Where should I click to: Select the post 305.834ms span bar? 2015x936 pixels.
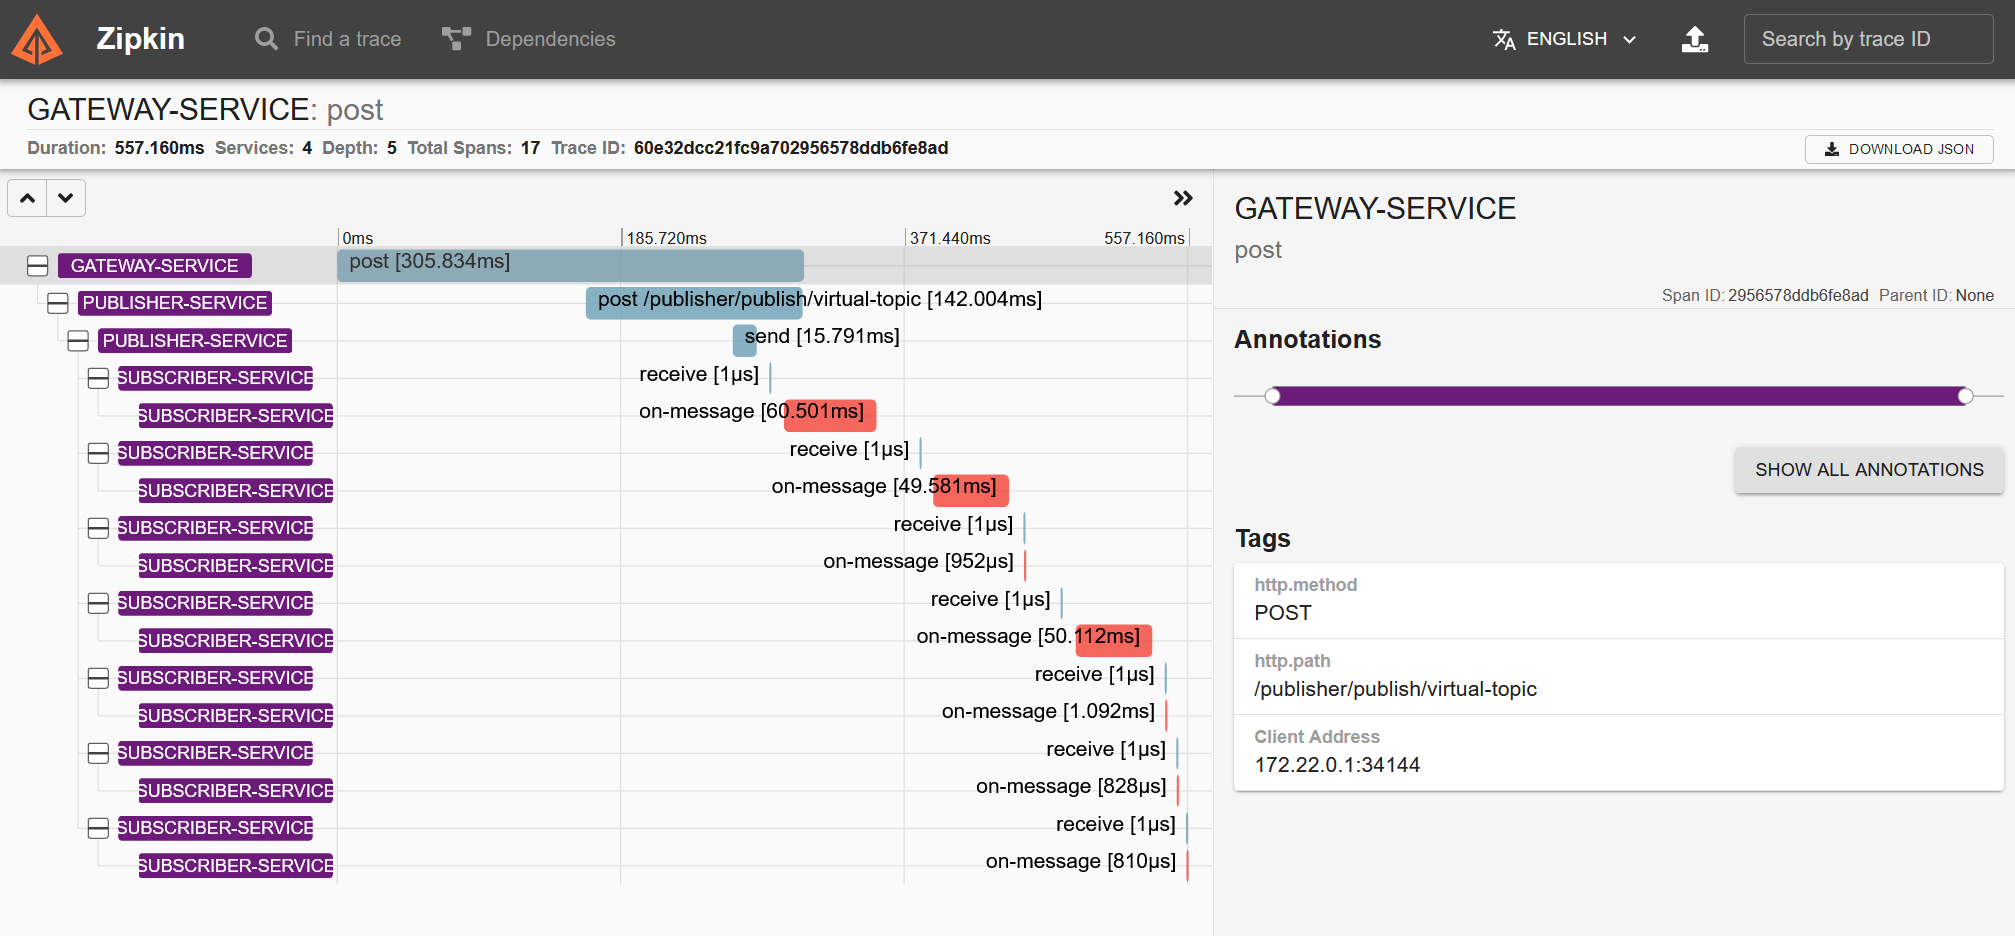point(570,265)
